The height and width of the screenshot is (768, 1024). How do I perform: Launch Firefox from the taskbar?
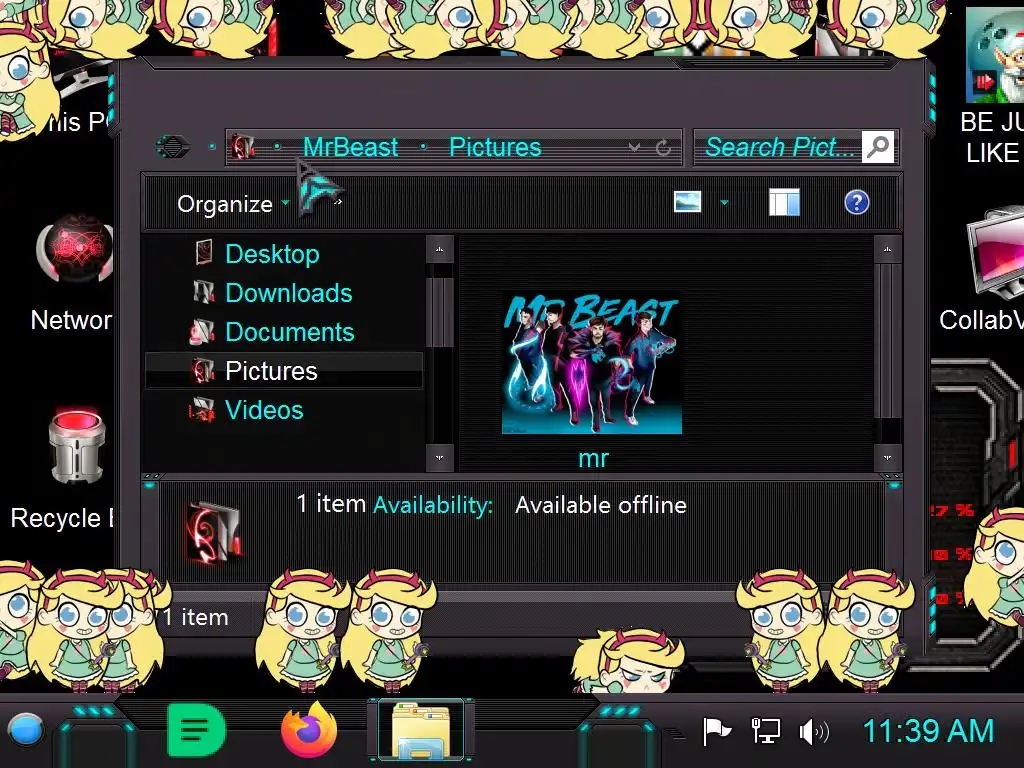pos(309,730)
